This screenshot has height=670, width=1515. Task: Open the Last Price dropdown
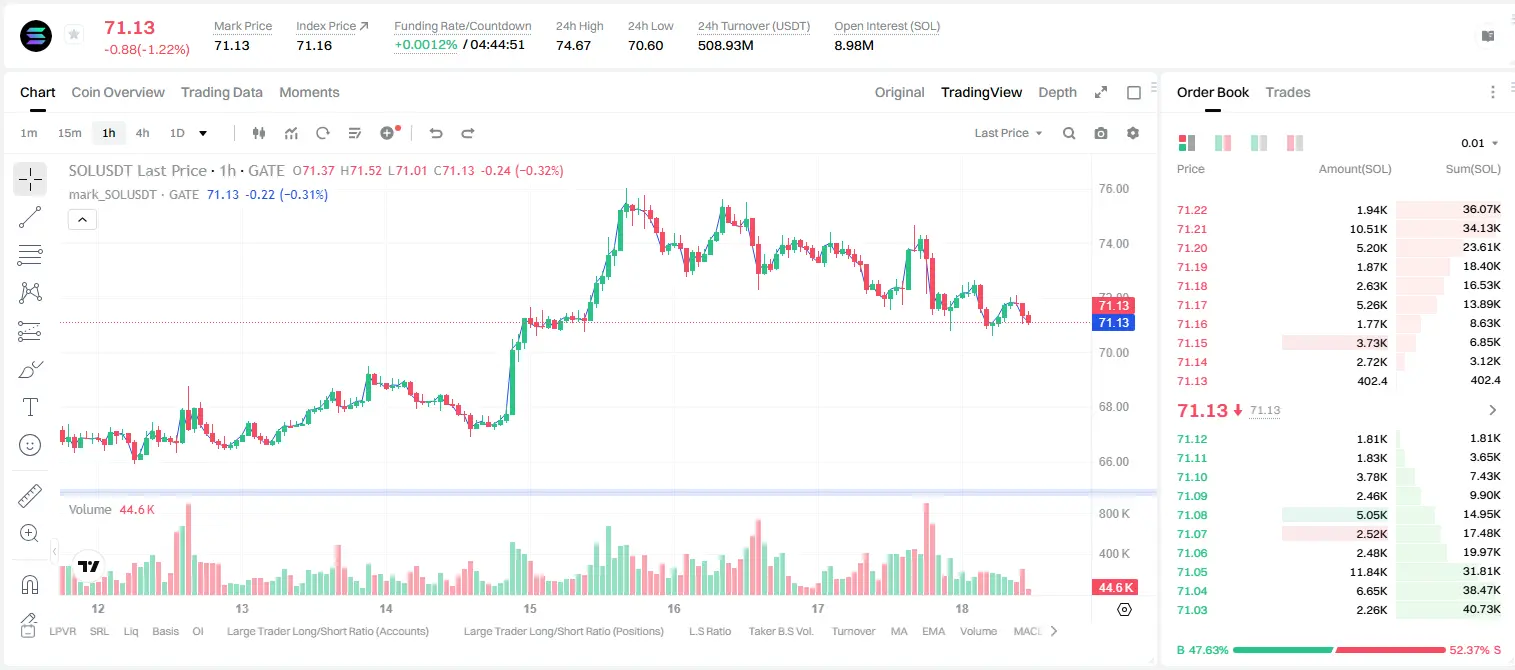click(x=1008, y=133)
